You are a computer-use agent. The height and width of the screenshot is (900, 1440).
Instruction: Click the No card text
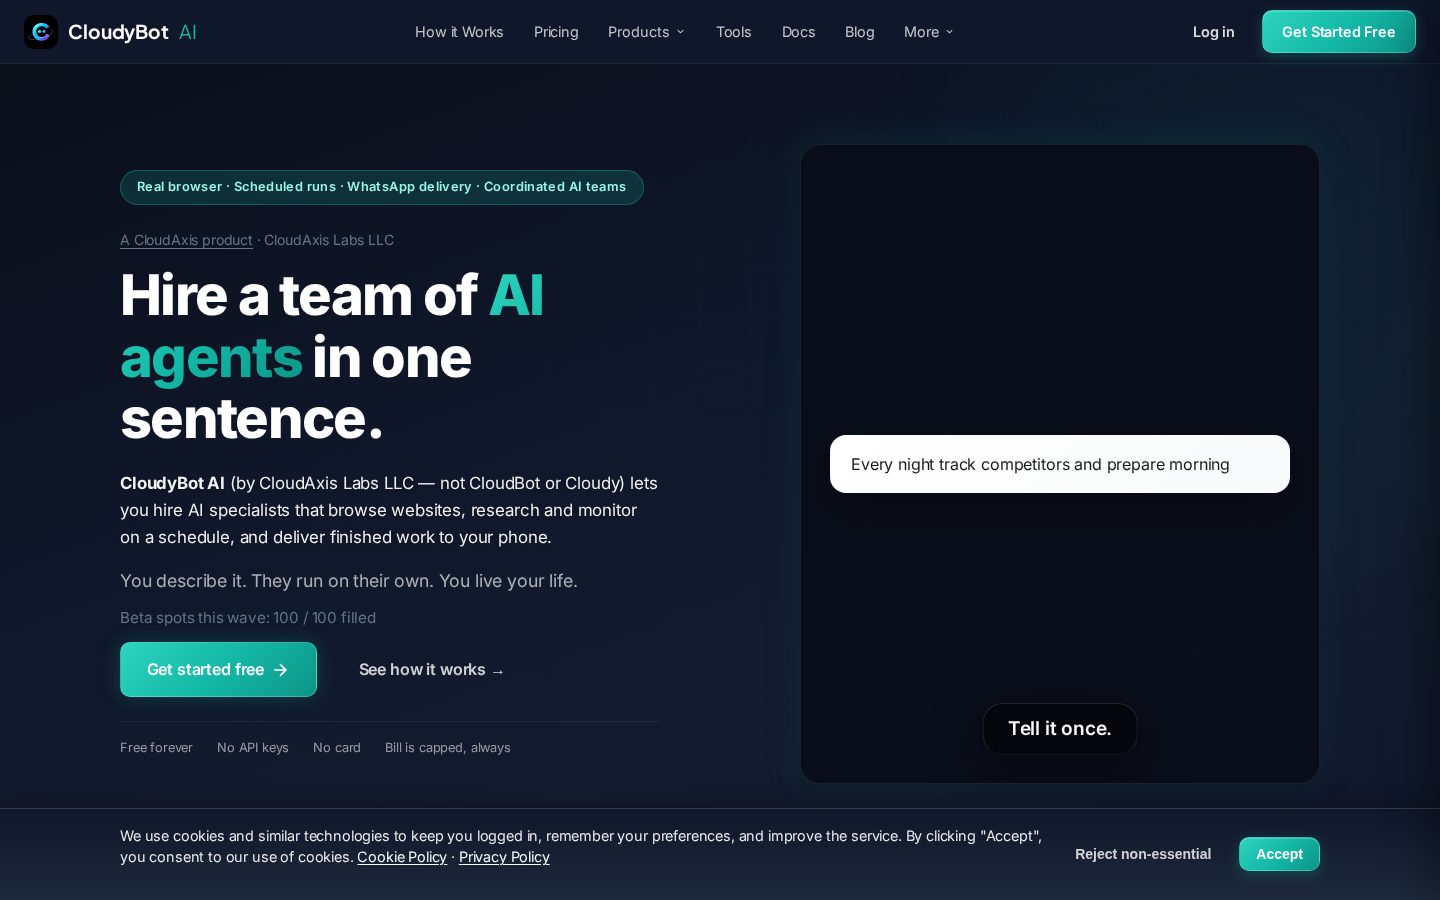click(x=337, y=748)
